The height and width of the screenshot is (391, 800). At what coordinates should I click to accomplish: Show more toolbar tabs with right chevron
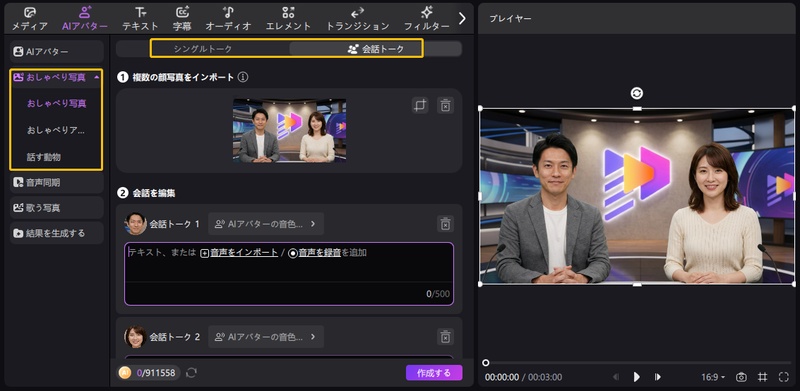click(x=462, y=18)
